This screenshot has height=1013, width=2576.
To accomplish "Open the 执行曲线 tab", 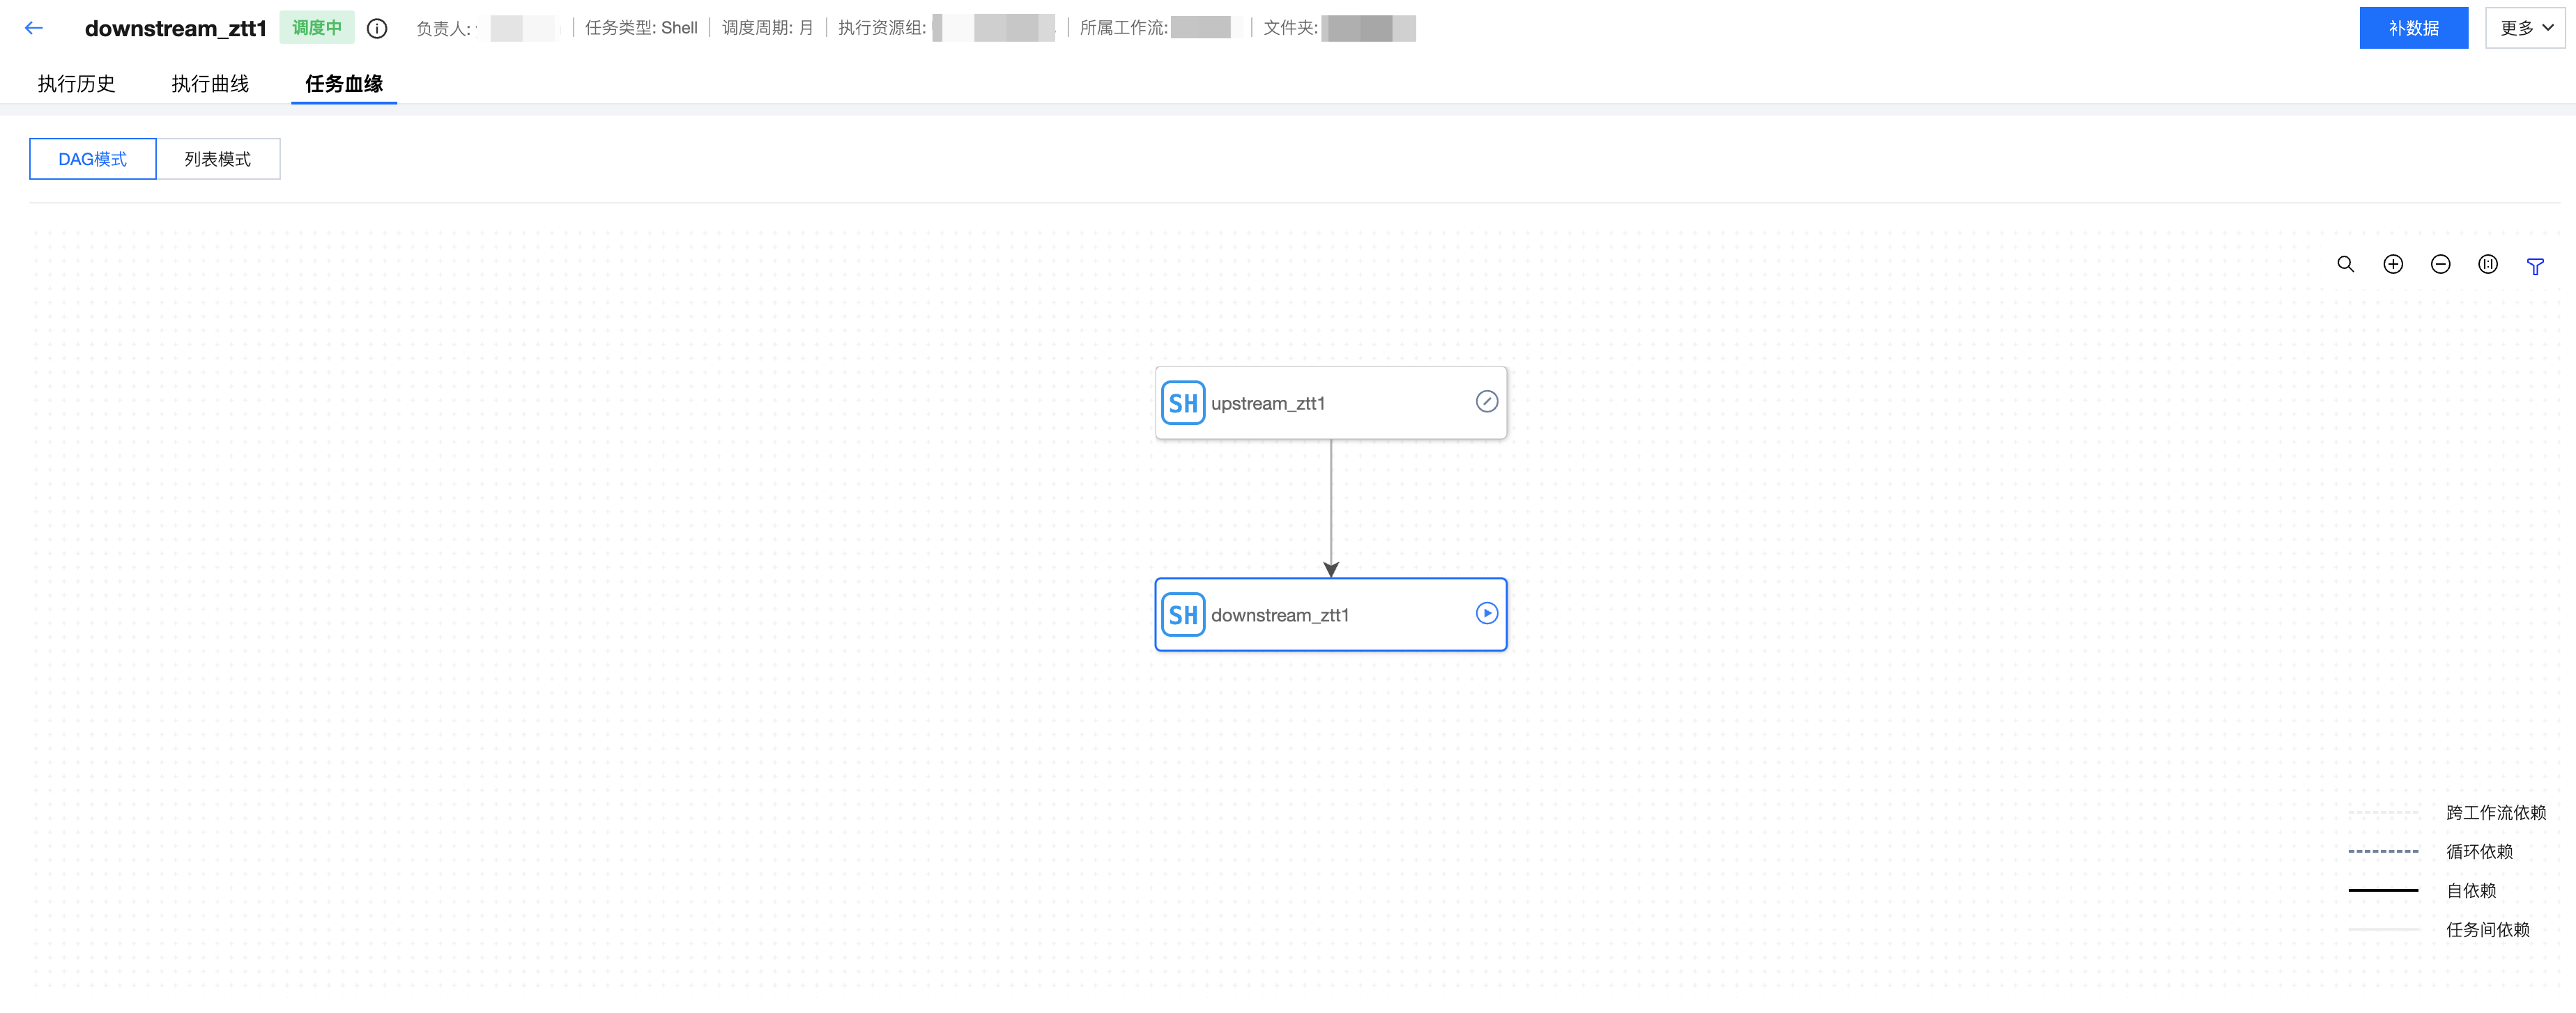I will click(210, 84).
